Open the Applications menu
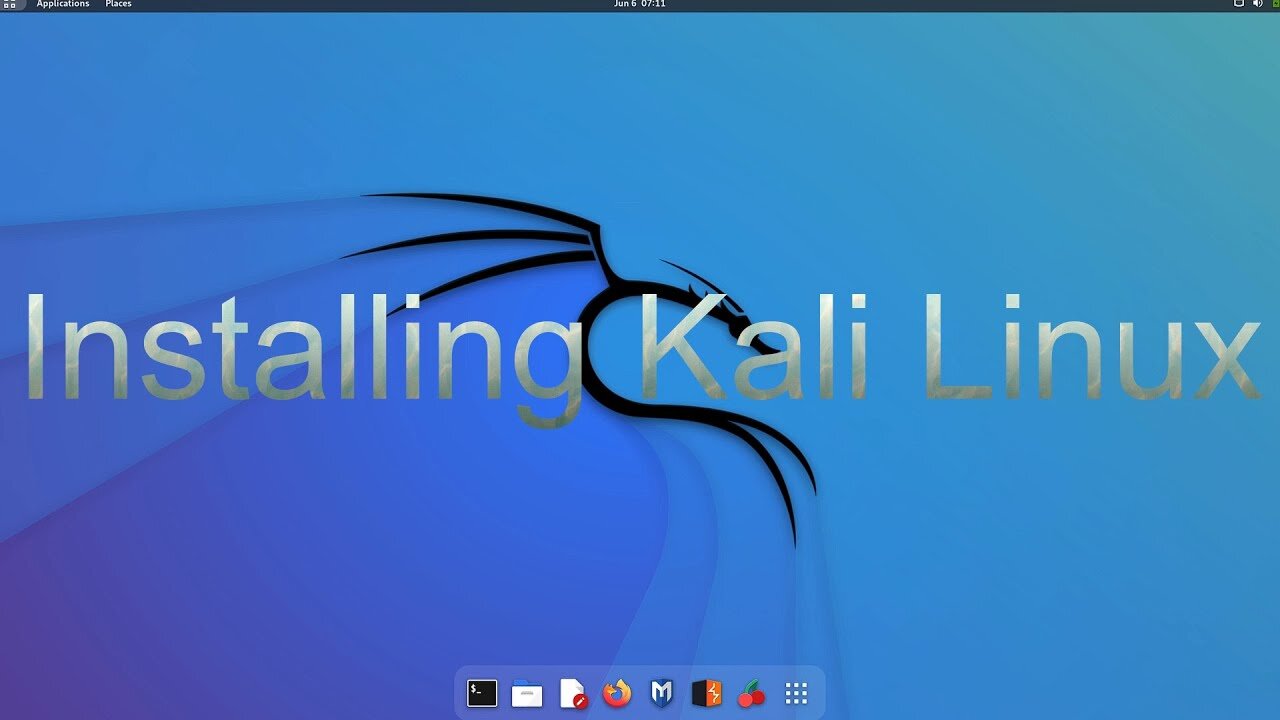Image resolution: width=1280 pixels, height=720 pixels. tap(63, 4)
